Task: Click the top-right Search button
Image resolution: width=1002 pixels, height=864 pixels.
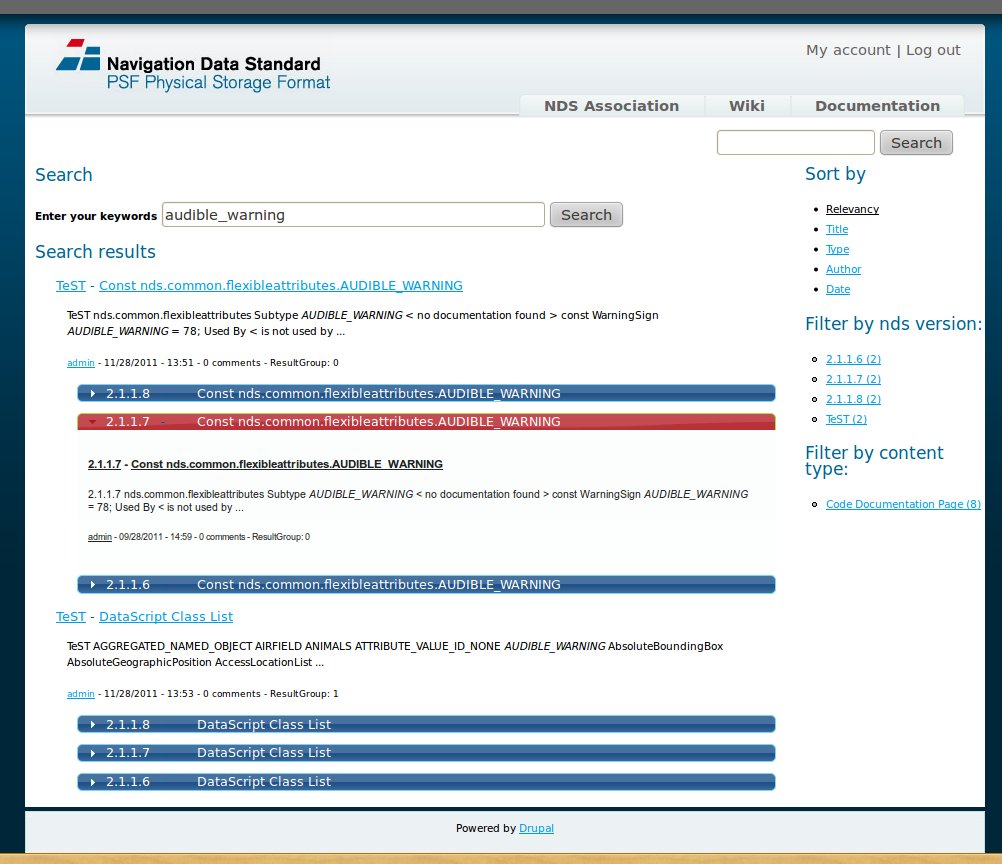Action: pos(916,143)
